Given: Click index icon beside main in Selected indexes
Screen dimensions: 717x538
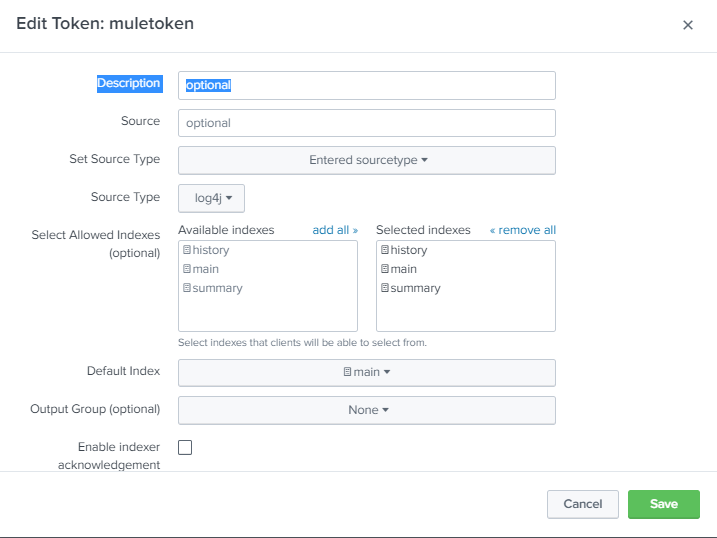Looking at the screenshot, I should pyautogui.click(x=385, y=269).
